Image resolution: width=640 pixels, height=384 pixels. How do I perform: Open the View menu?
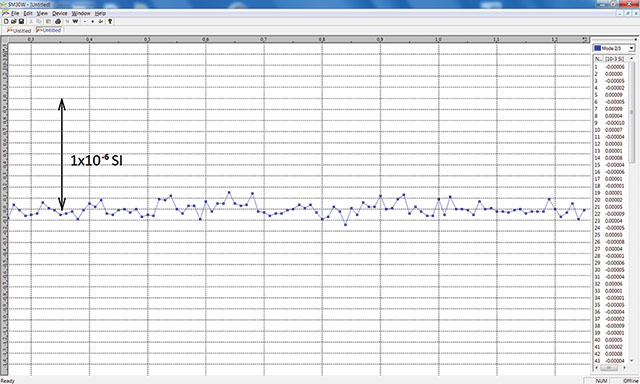click(42, 13)
